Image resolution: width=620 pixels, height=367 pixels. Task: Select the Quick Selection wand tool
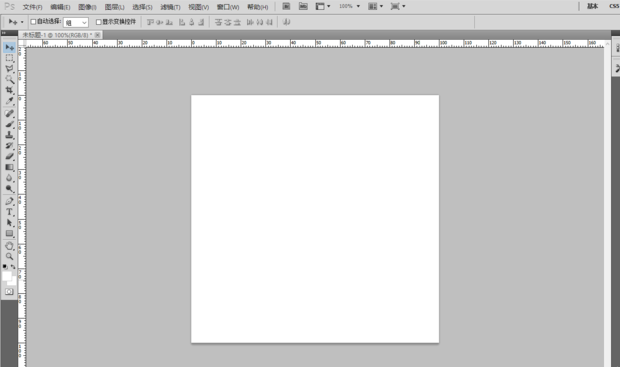[9, 79]
